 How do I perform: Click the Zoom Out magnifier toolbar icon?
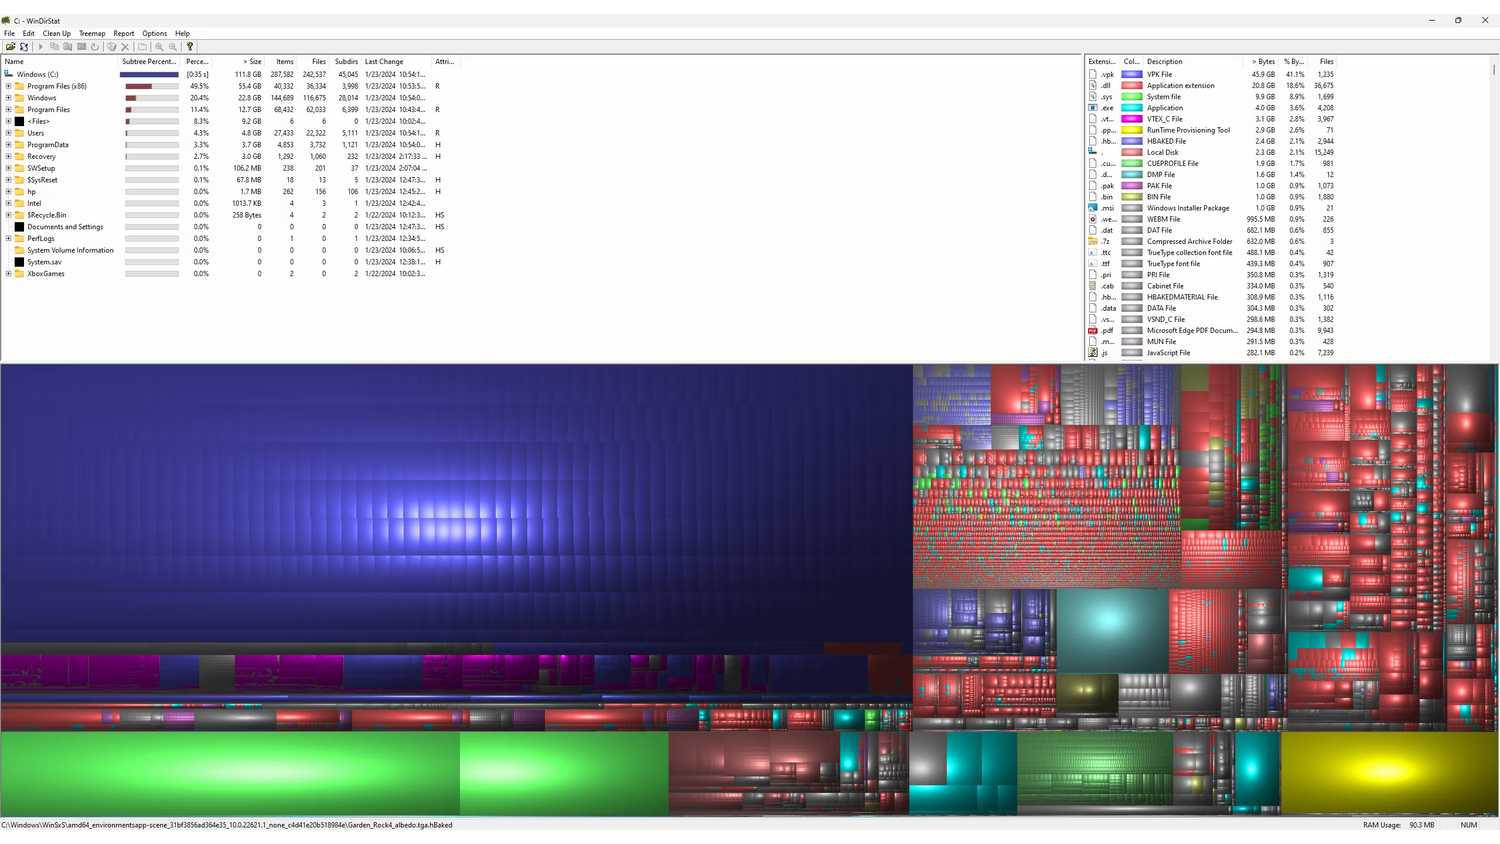pyautogui.click(x=173, y=47)
